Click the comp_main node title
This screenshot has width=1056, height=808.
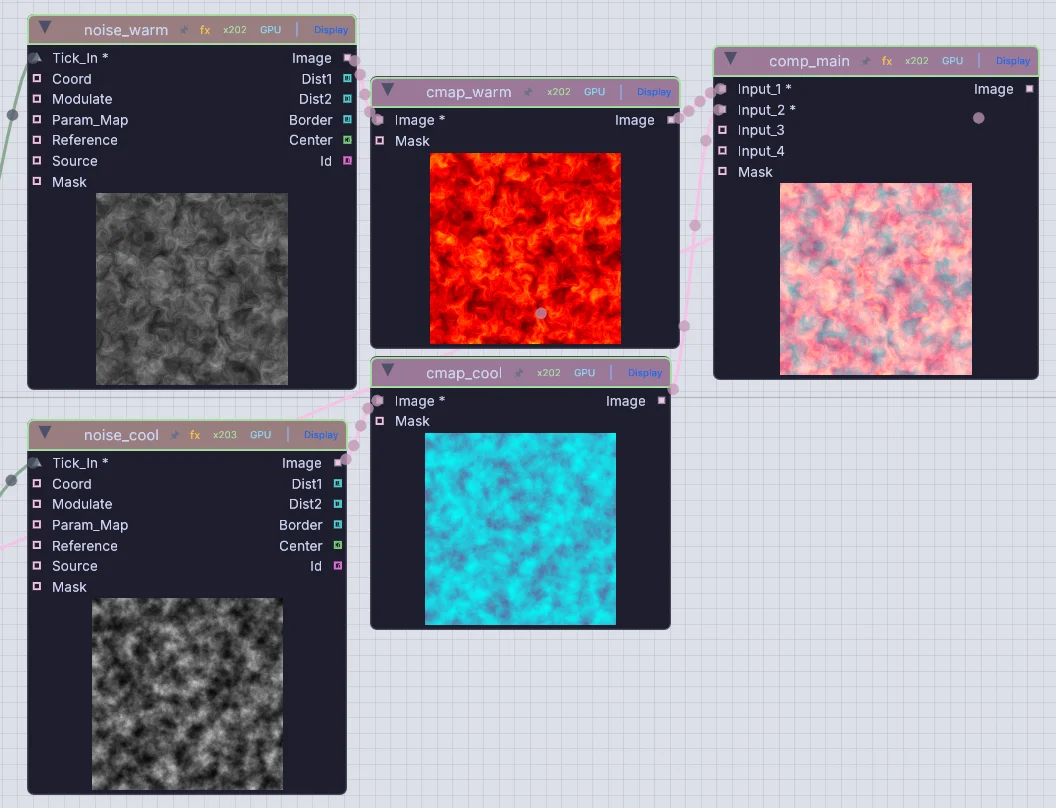(x=809, y=61)
